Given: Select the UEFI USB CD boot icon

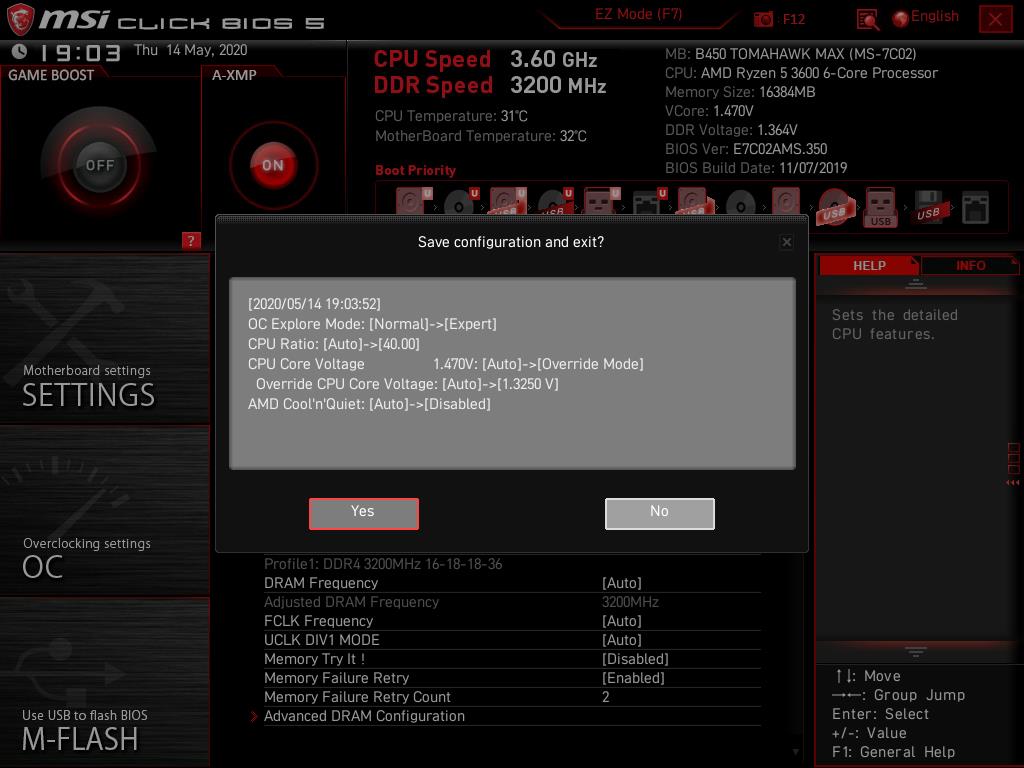Looking at the screenshot, I should (x=555, y=203).
